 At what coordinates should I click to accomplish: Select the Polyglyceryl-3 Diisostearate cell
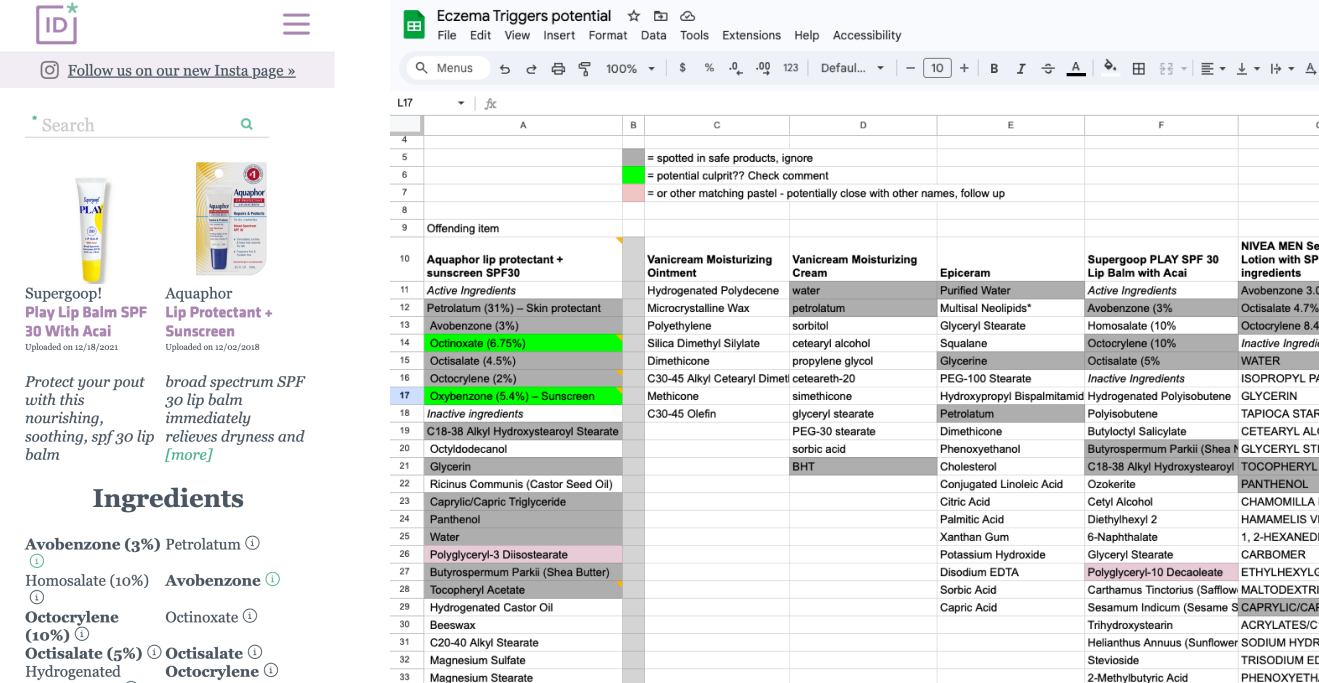[523, 554]
